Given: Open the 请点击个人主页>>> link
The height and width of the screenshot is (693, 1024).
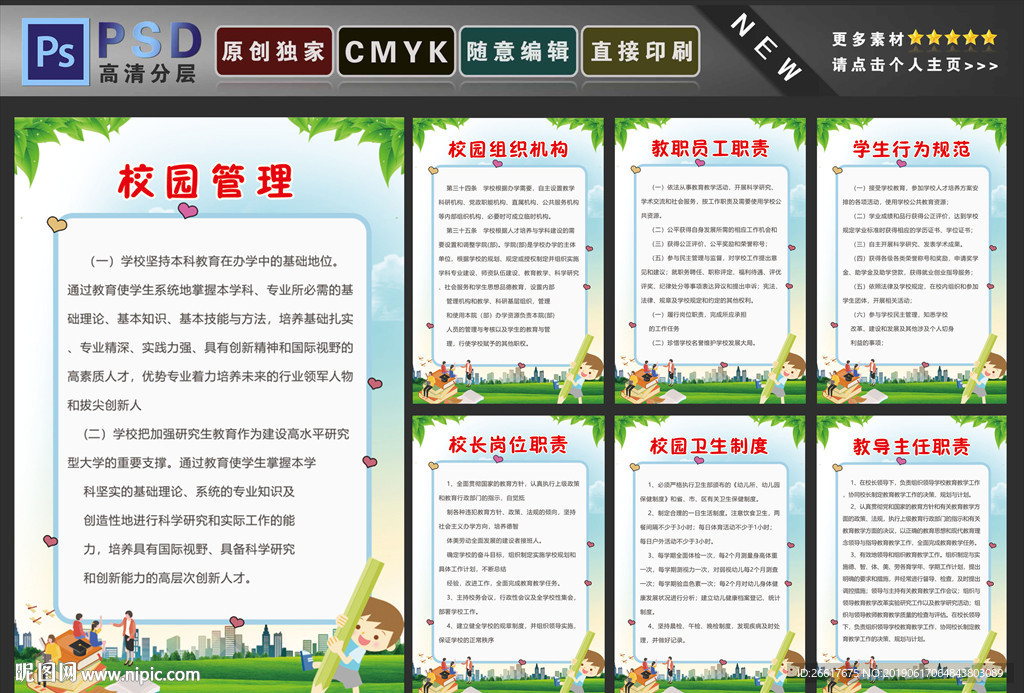Looking at the screenshot, I should click(915, 65).
